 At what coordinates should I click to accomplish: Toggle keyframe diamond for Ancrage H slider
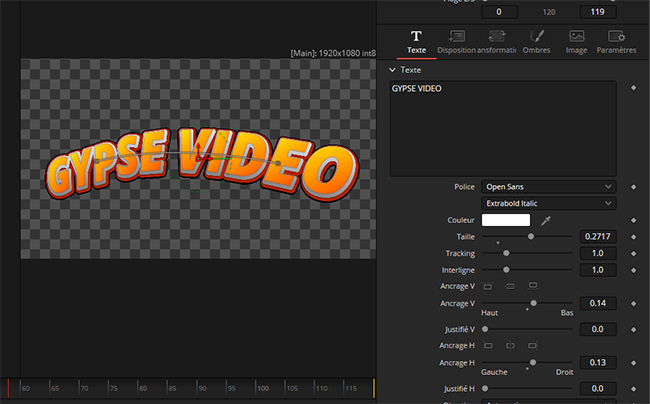point(633,363)
